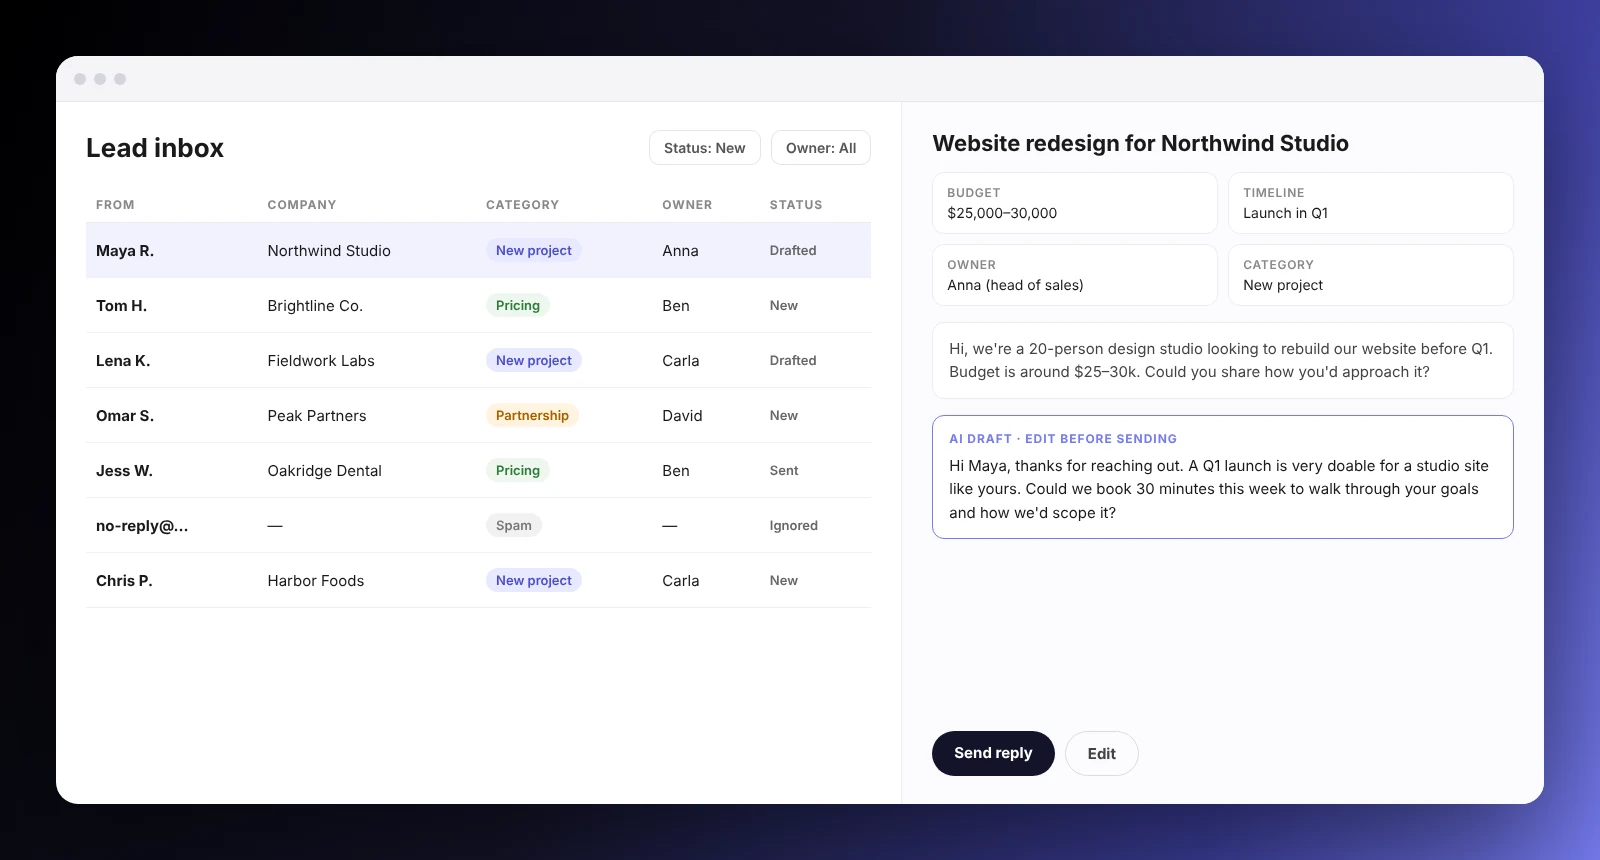Image resolution: width=1600 pixels, height=860 pixels.
Task: Click the Spam category tag
Action: click(x=514, y=525)
